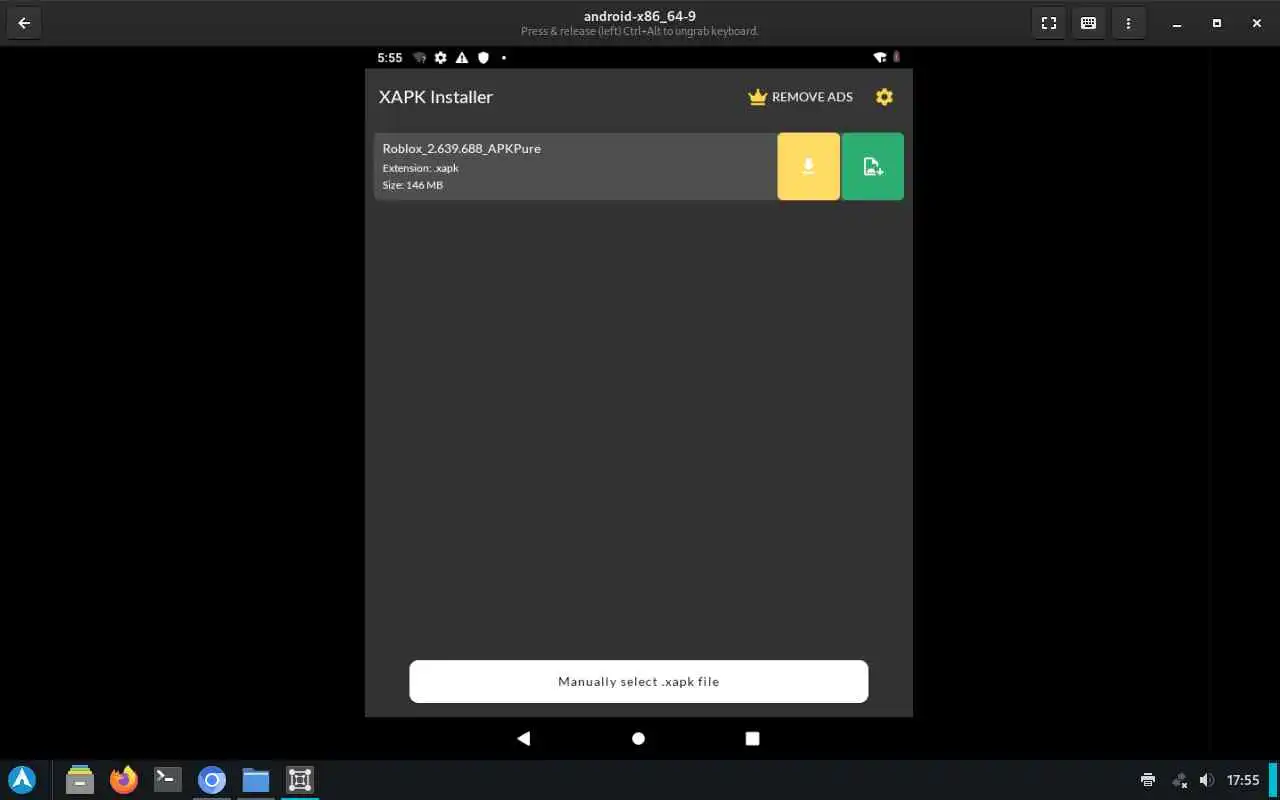The height and width of the screenshot is (800, 1280).
Task: Tap green file-add button for Roblox
Action: point(873,166)
